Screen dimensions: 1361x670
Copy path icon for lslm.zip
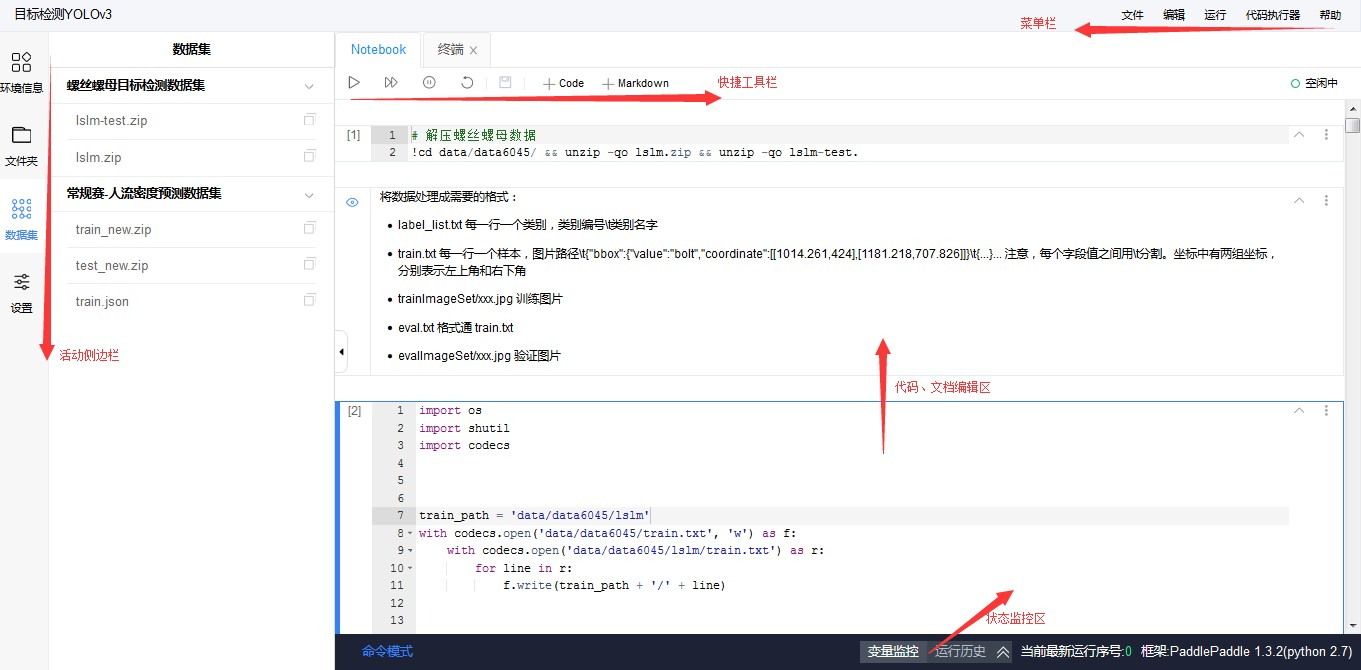click(309, 156)
